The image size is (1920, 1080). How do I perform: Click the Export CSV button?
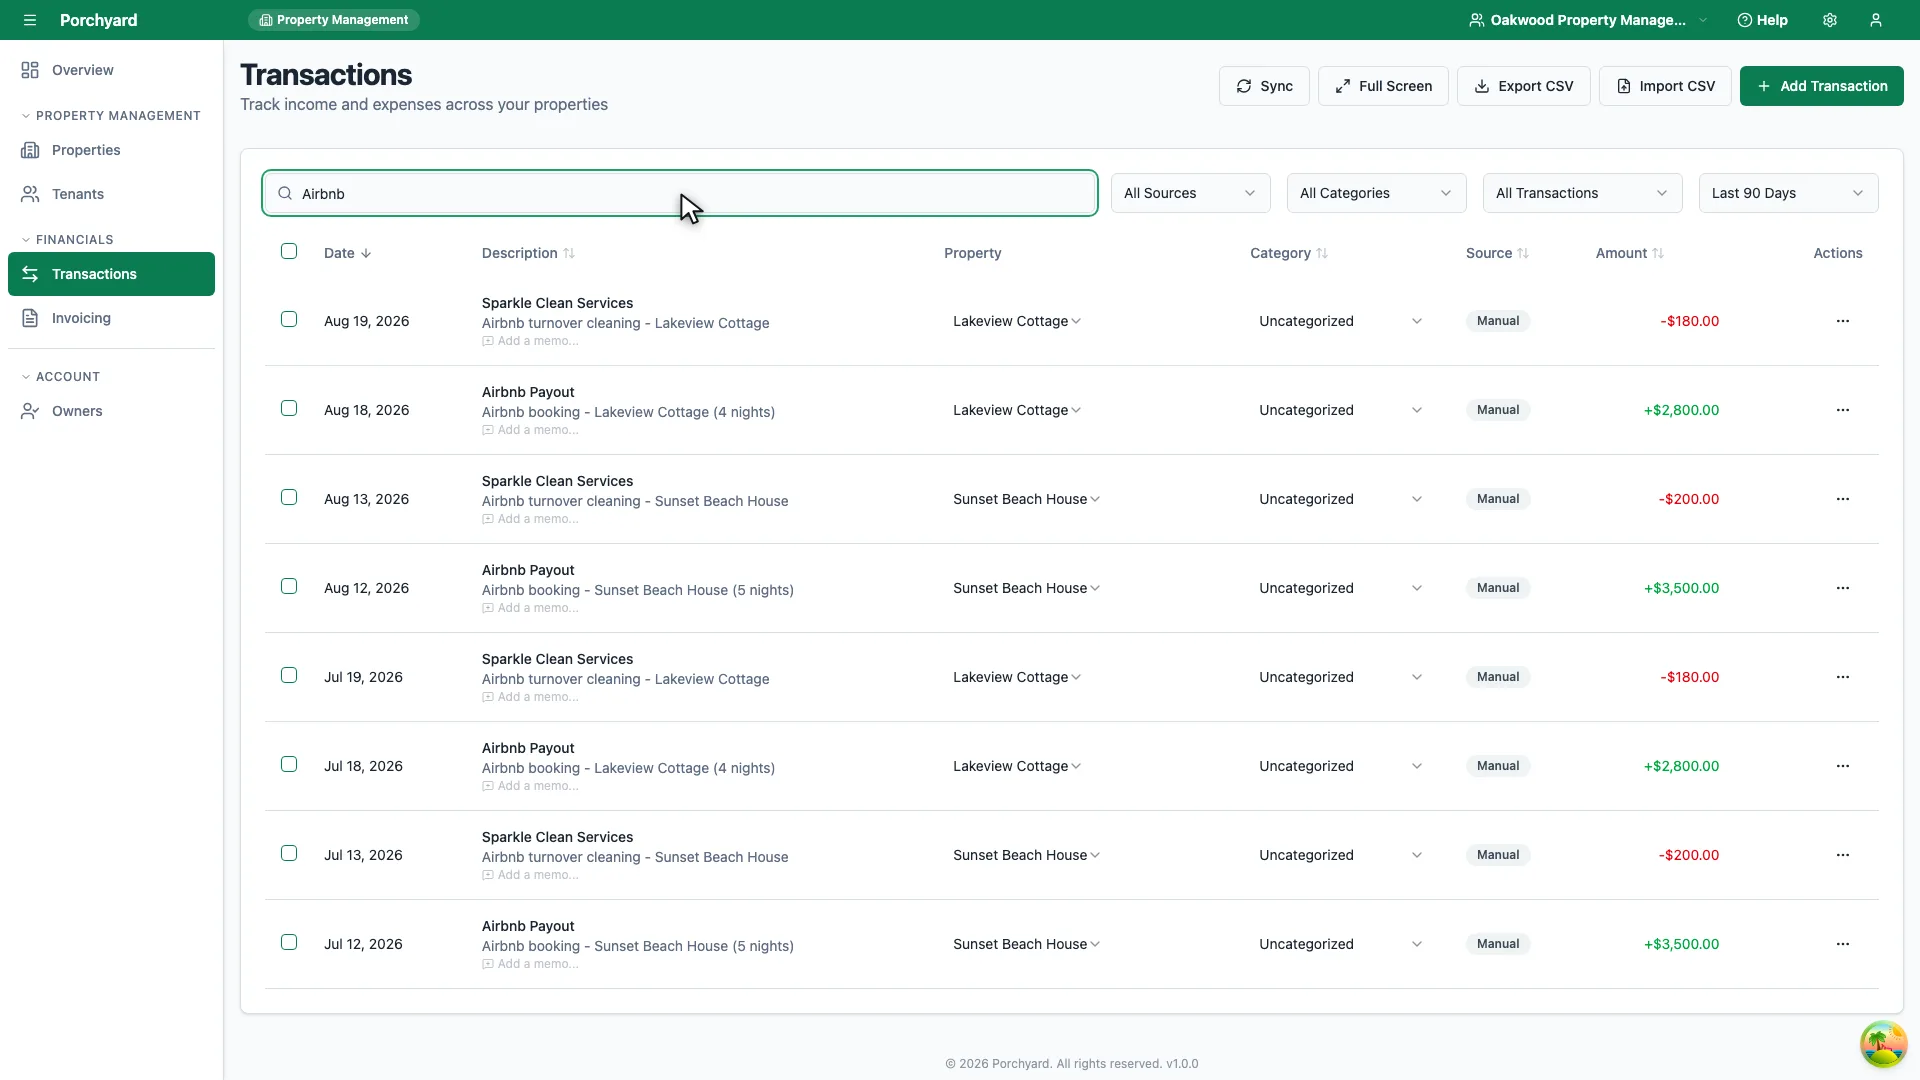point(1523,86)
